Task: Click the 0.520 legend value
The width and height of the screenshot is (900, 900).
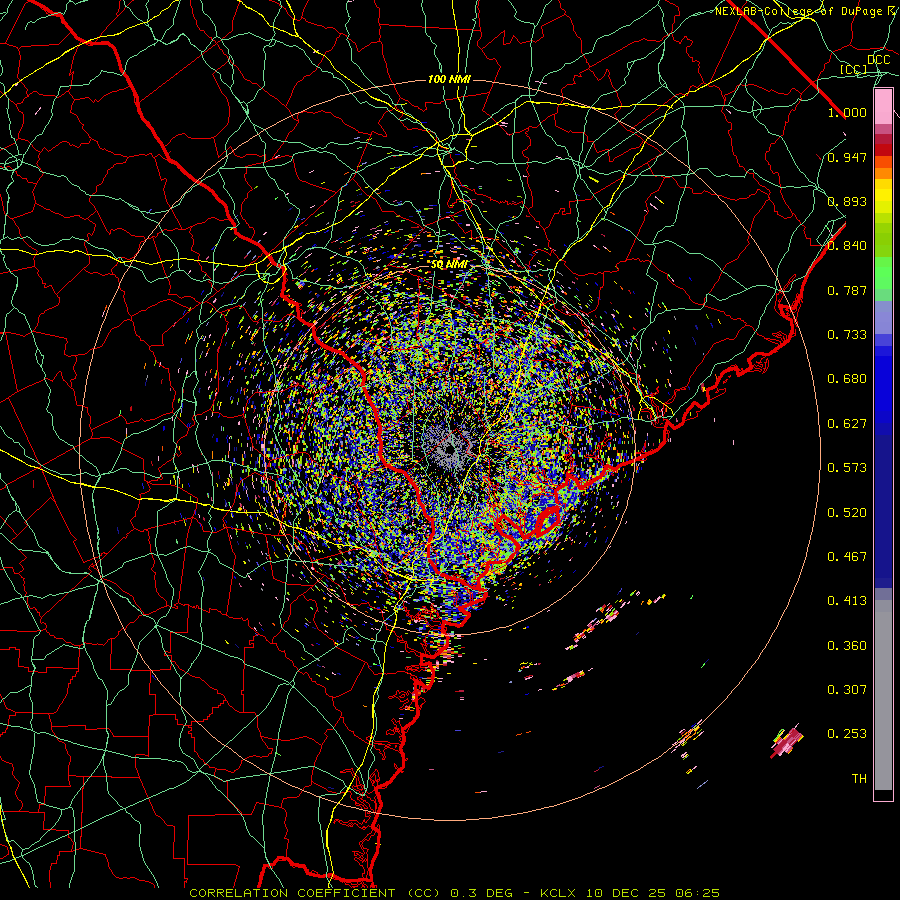Action: (x=847, y=513)
